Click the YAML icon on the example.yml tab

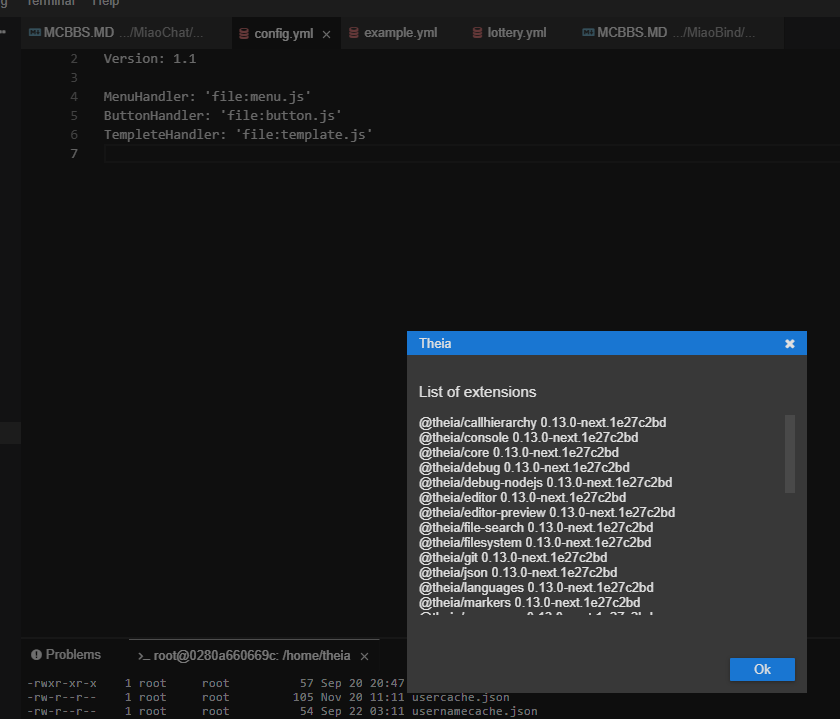tap(352, 32)
